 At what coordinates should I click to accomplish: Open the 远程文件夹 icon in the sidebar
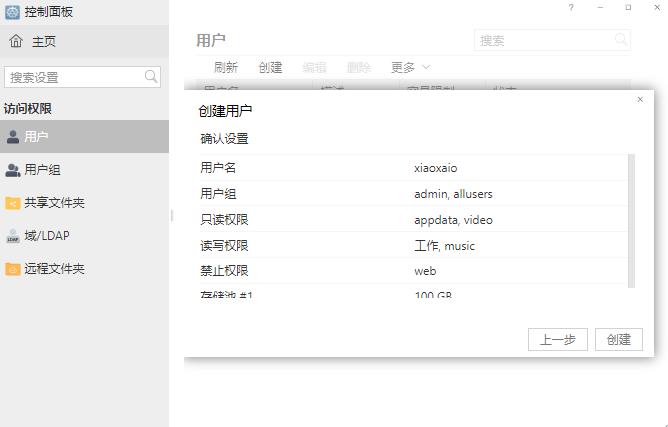coord(13,269)
